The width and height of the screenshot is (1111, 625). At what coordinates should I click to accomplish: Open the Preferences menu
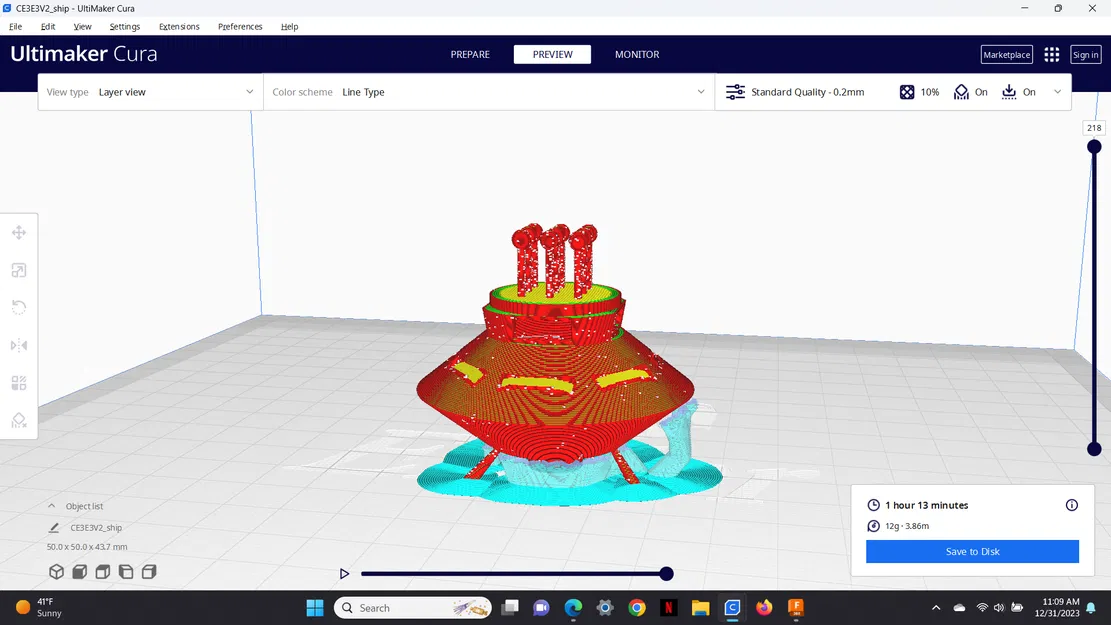point(240,26)
